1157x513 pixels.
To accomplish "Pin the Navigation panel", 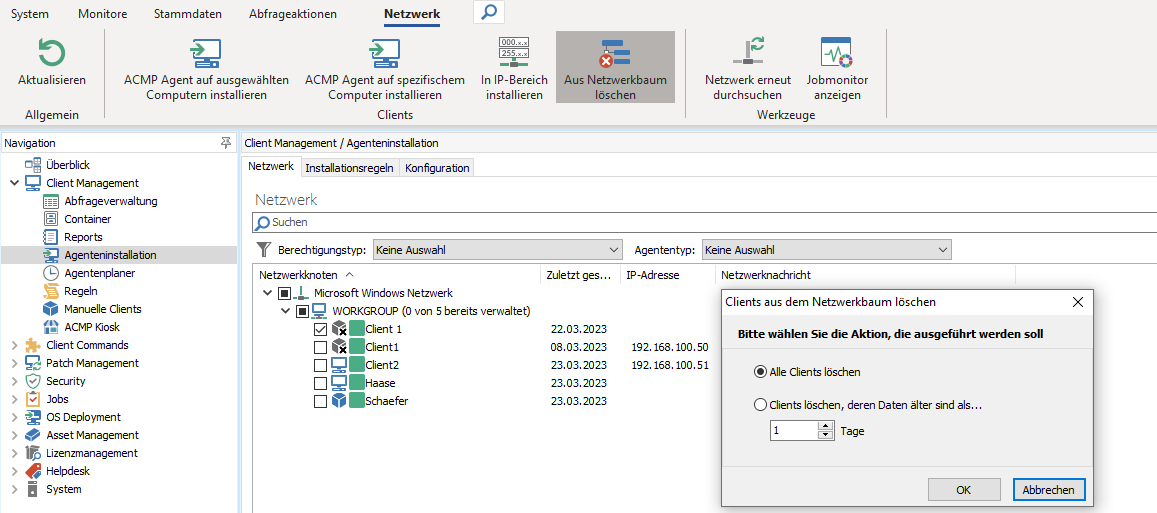I will coord(227,142).
